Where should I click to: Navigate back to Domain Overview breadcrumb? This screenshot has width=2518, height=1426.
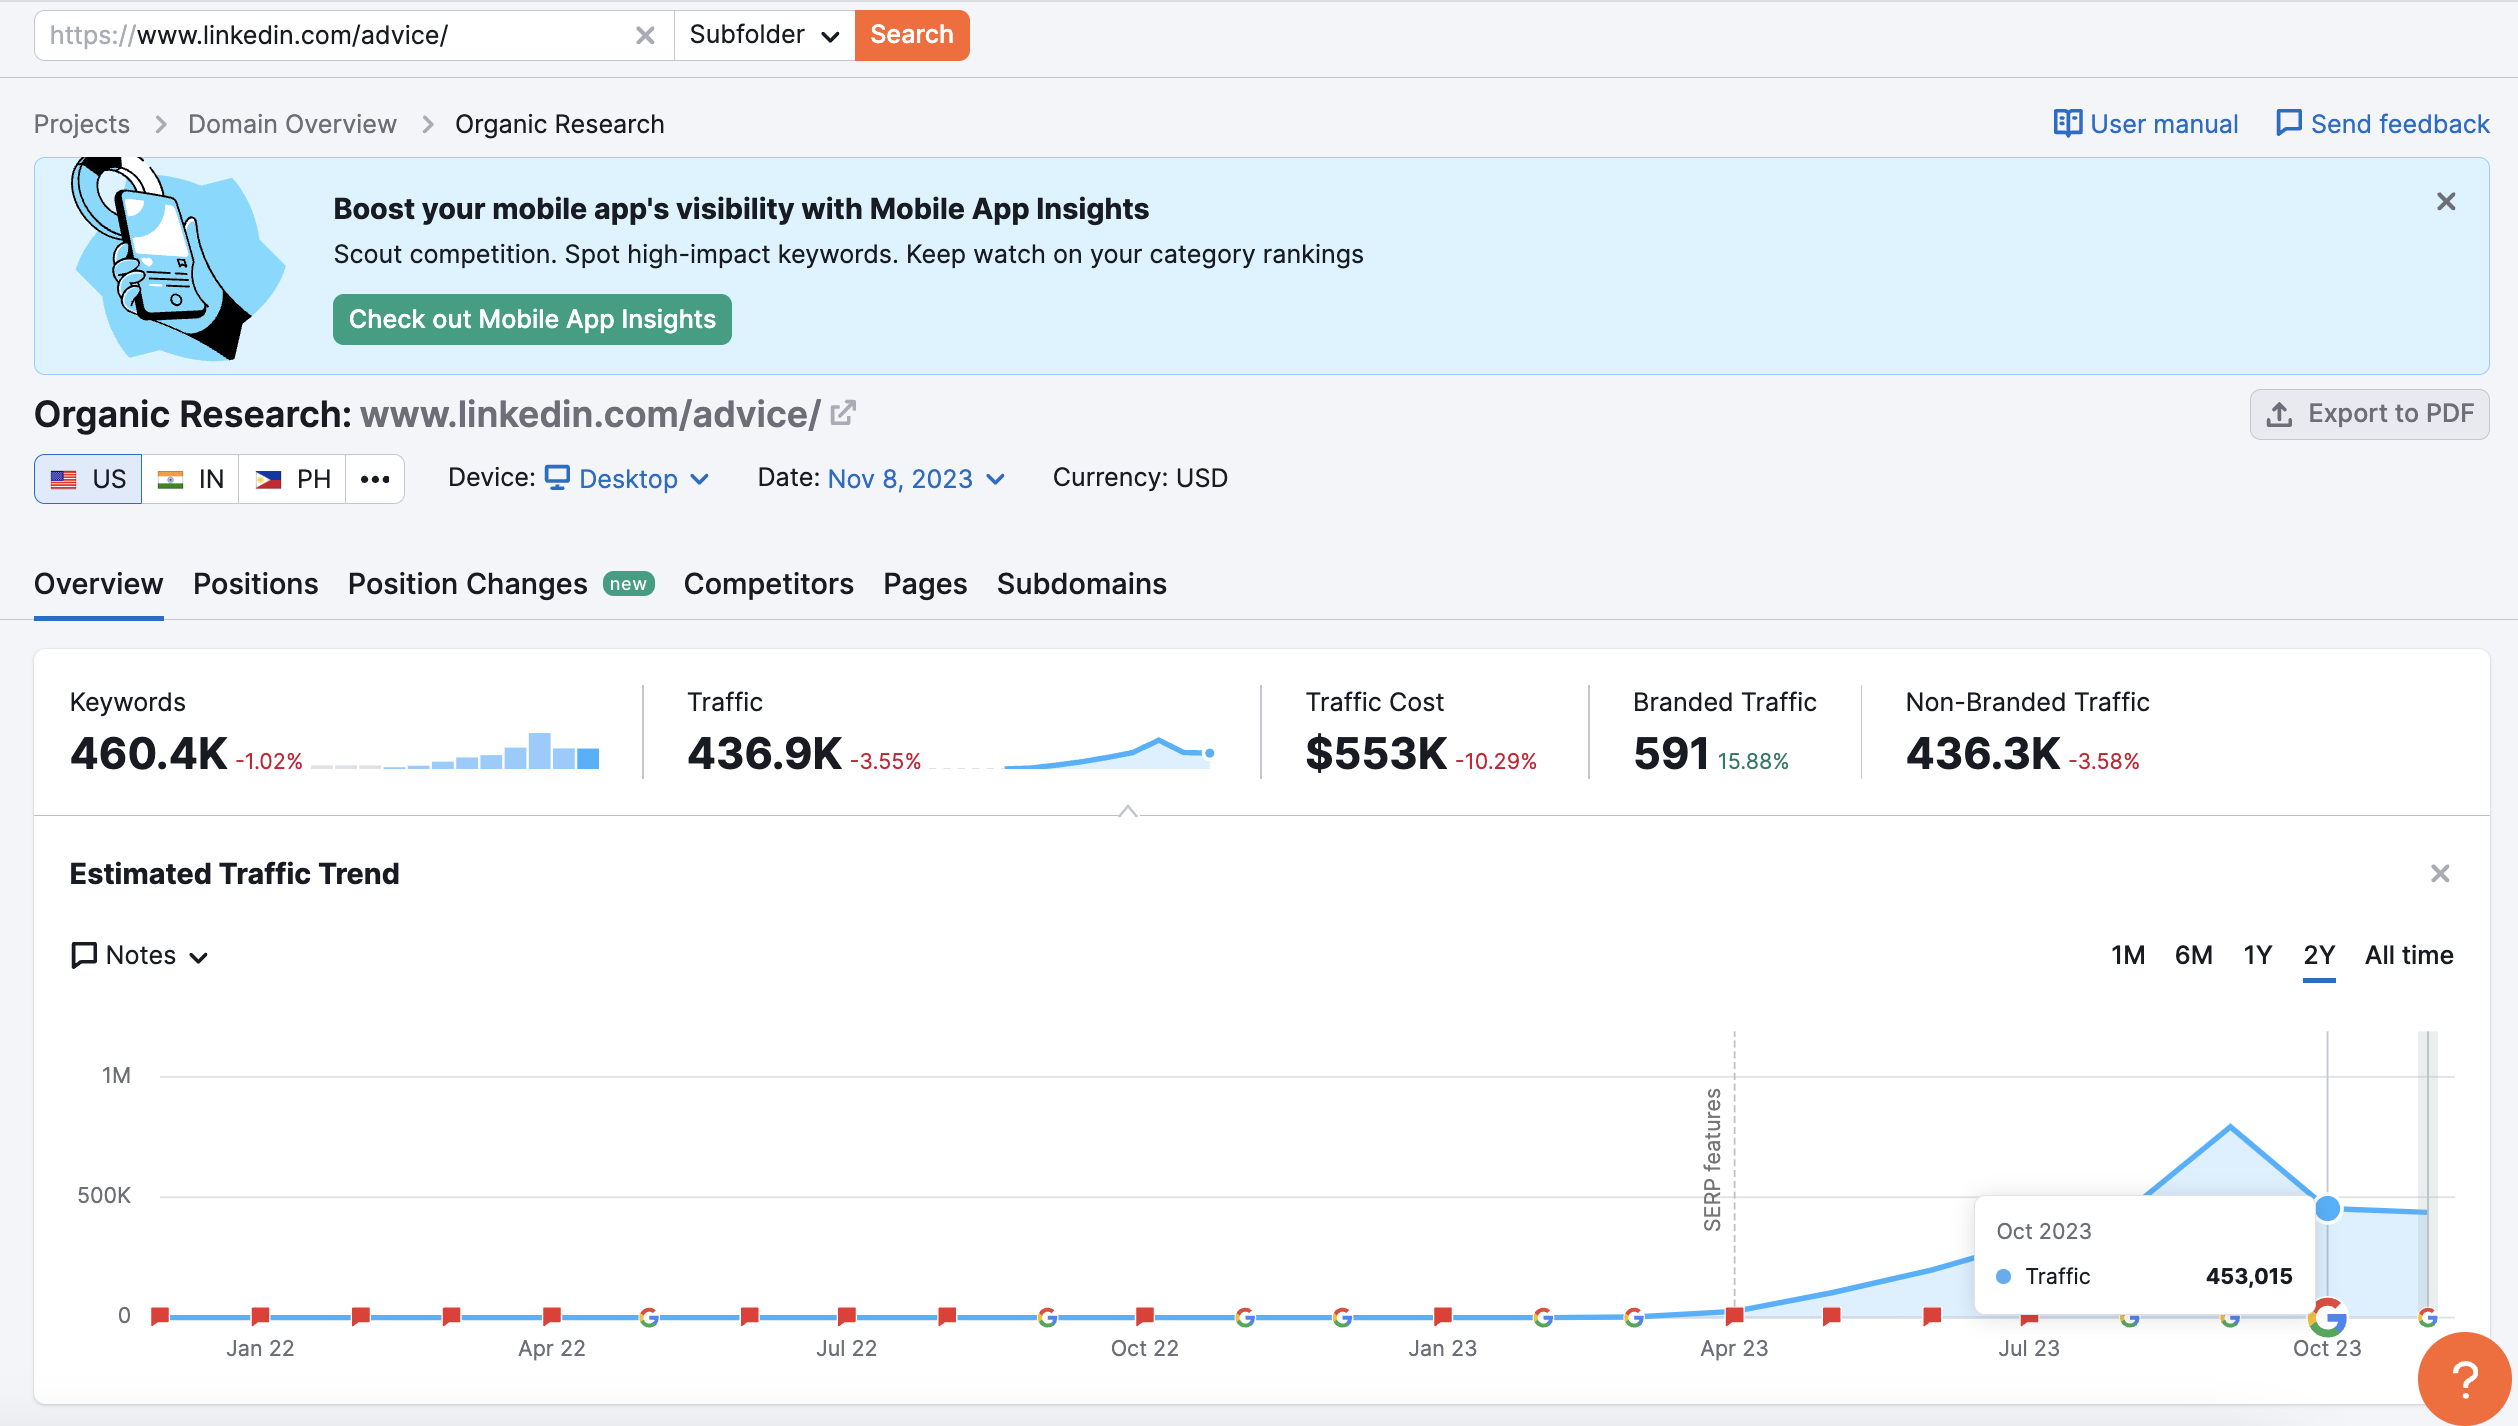292,123
